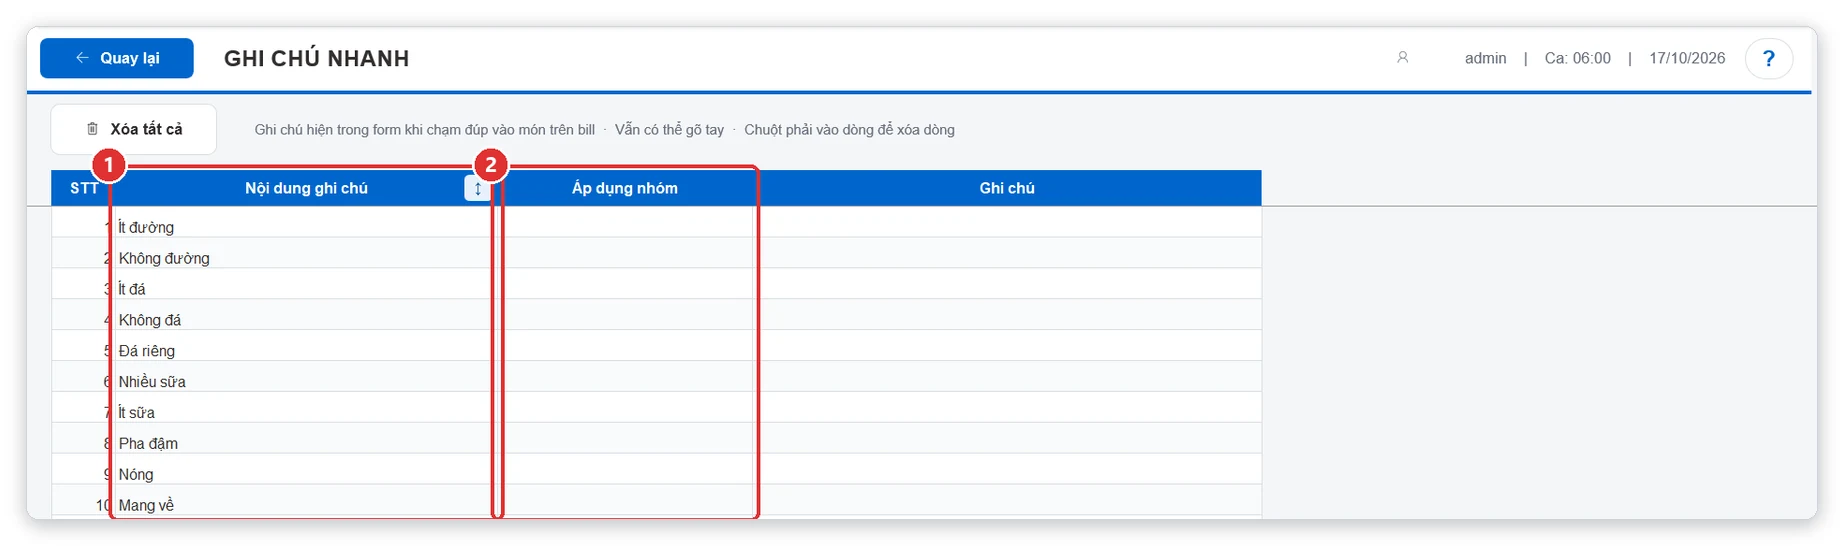Screen dimensions: 1844x546
Task: Select the "Mang về" note cell
Action: point(306,500)
